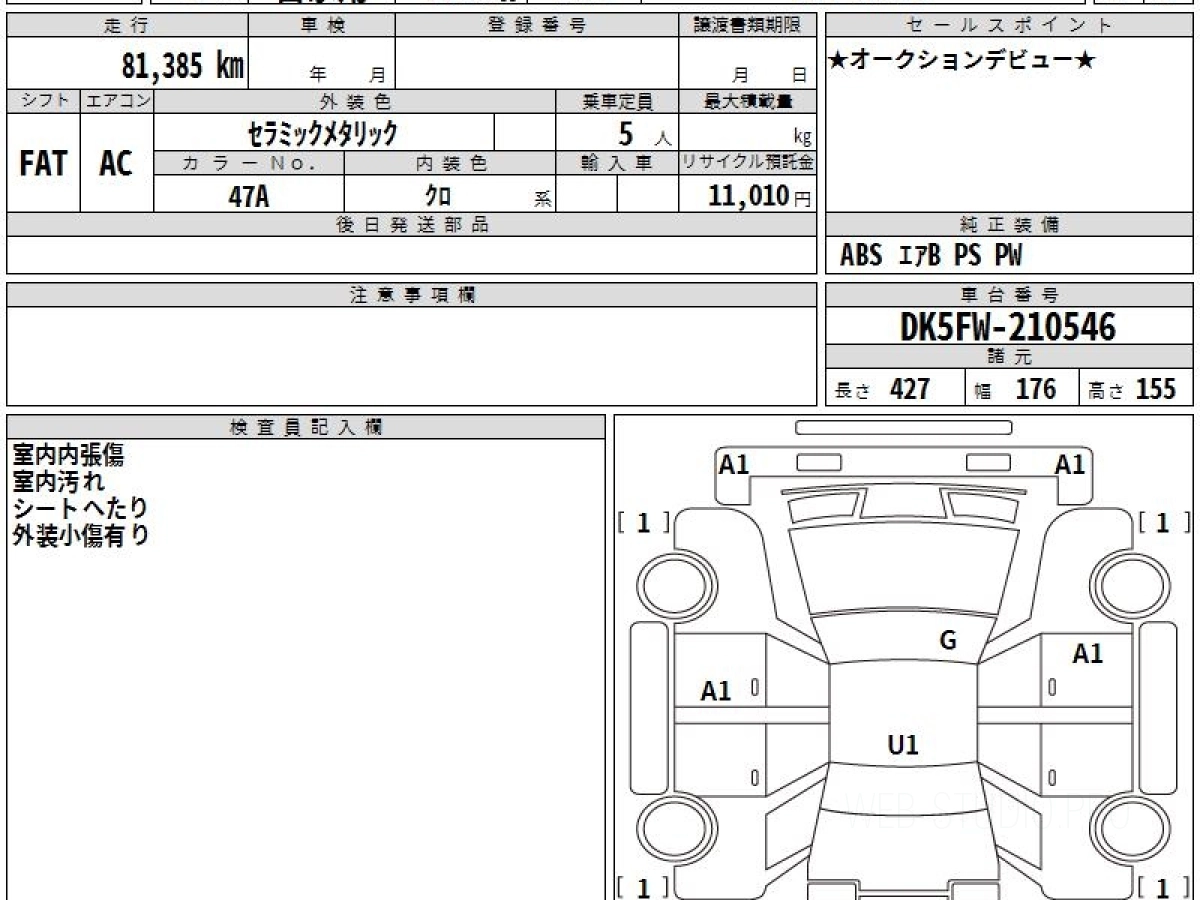Select the inspector note 室内汚れ

[x=59, y=481]
